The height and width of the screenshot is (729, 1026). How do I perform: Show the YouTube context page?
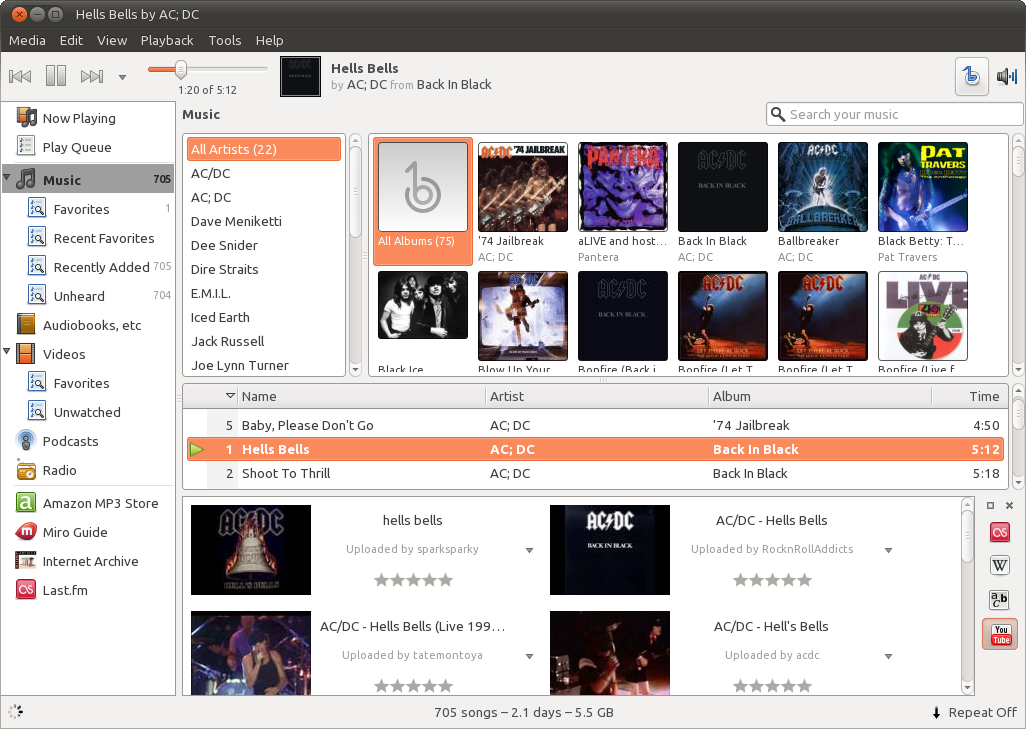click(x=1000, y=634)
